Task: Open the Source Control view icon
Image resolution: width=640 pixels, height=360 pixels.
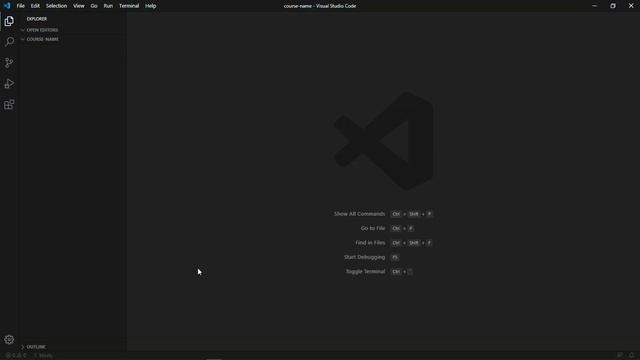Action: [x=9, y=62]
